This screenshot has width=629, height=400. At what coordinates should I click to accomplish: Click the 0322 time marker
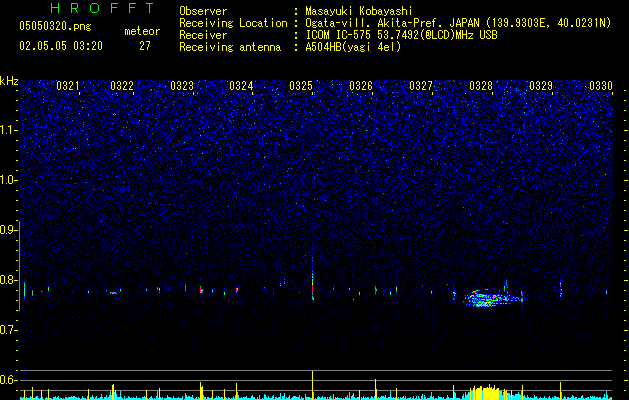tap(122, 86)
